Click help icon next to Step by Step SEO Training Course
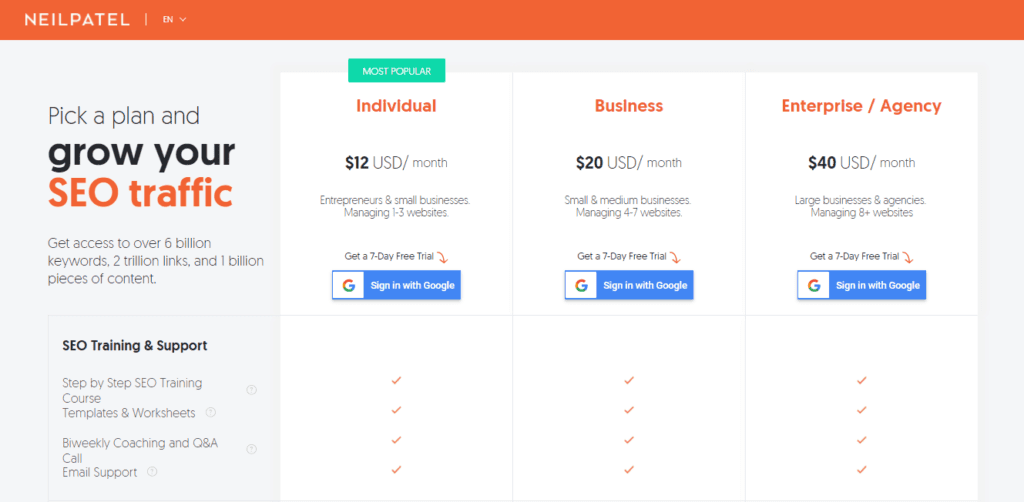Screen dimensions: 1024x502 click(251, 390)
